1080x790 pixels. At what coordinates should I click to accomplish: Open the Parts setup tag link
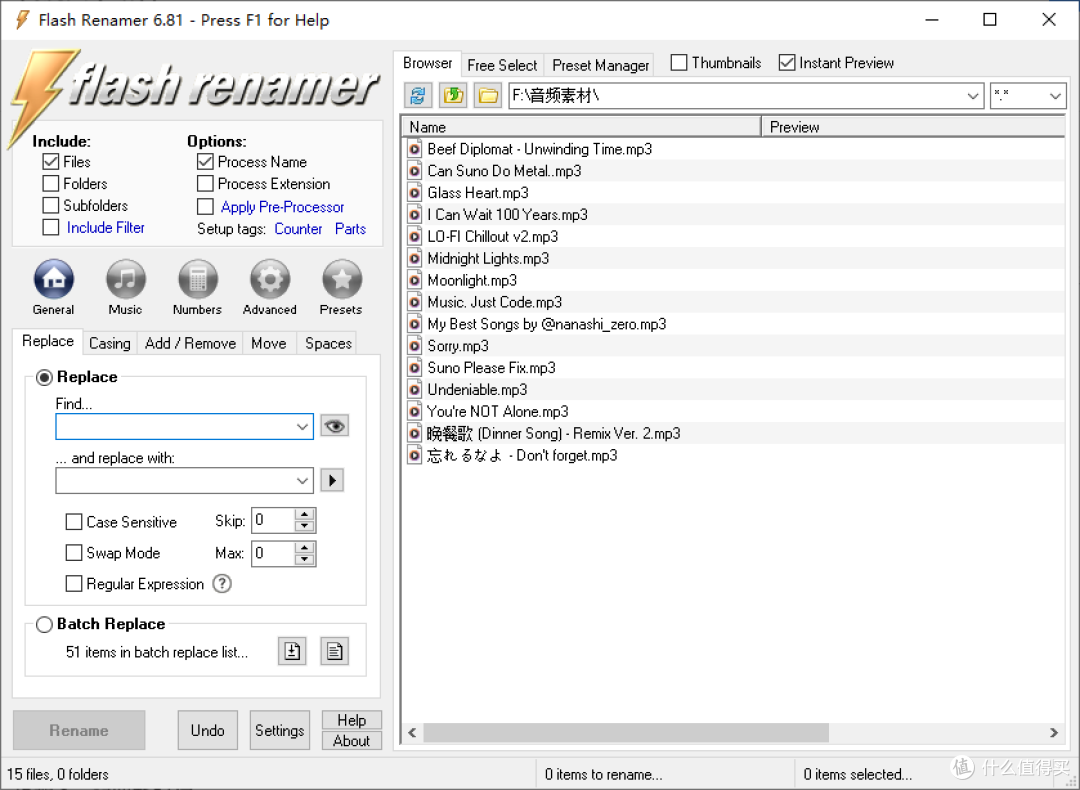[351, 229]
